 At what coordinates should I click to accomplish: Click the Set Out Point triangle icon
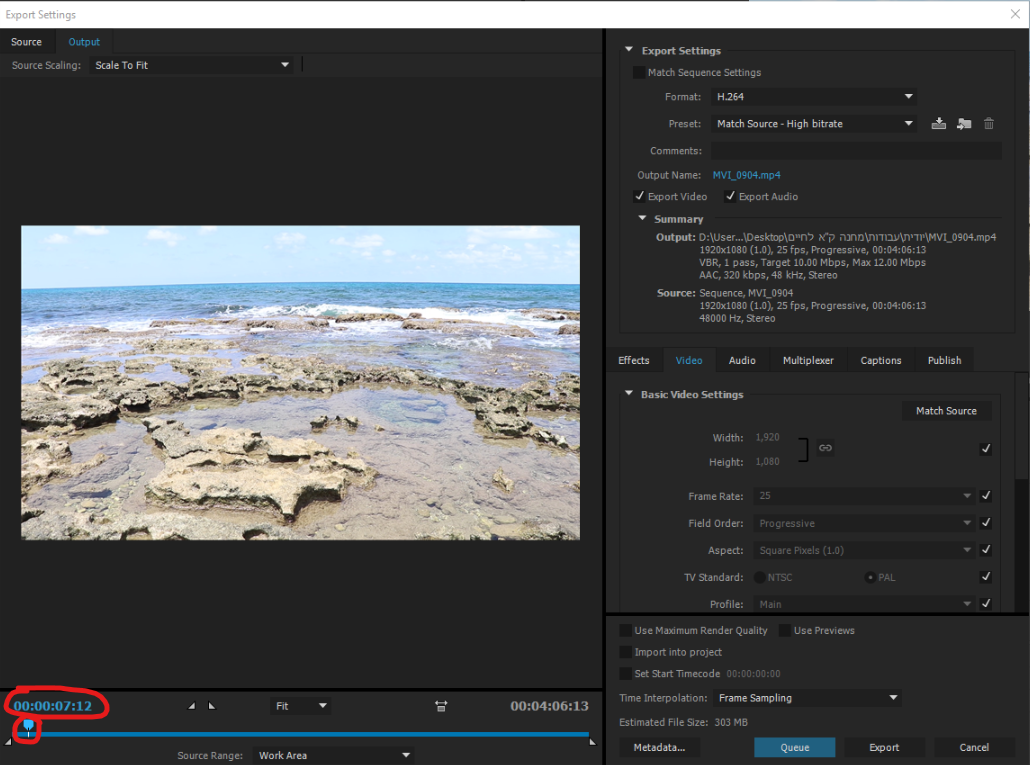click(x=211, y=706)
